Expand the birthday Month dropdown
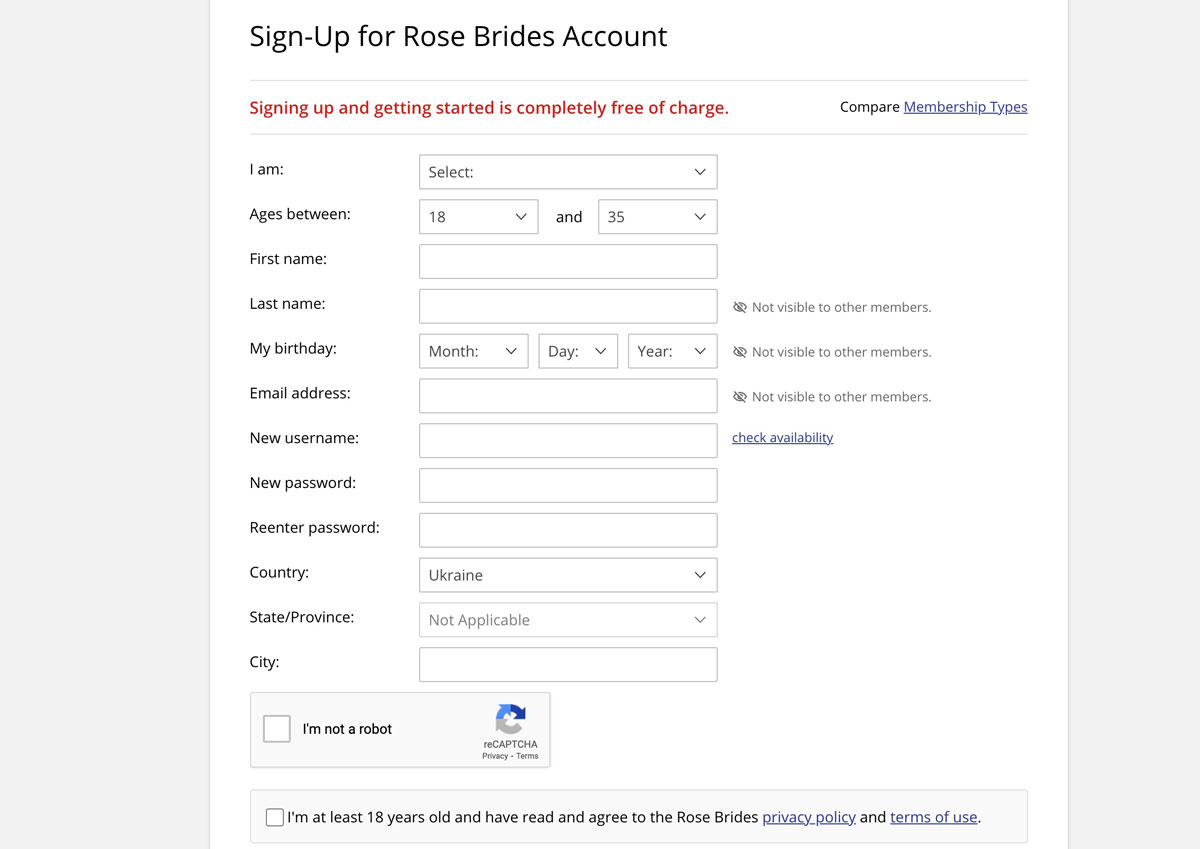 coord(473,351)
